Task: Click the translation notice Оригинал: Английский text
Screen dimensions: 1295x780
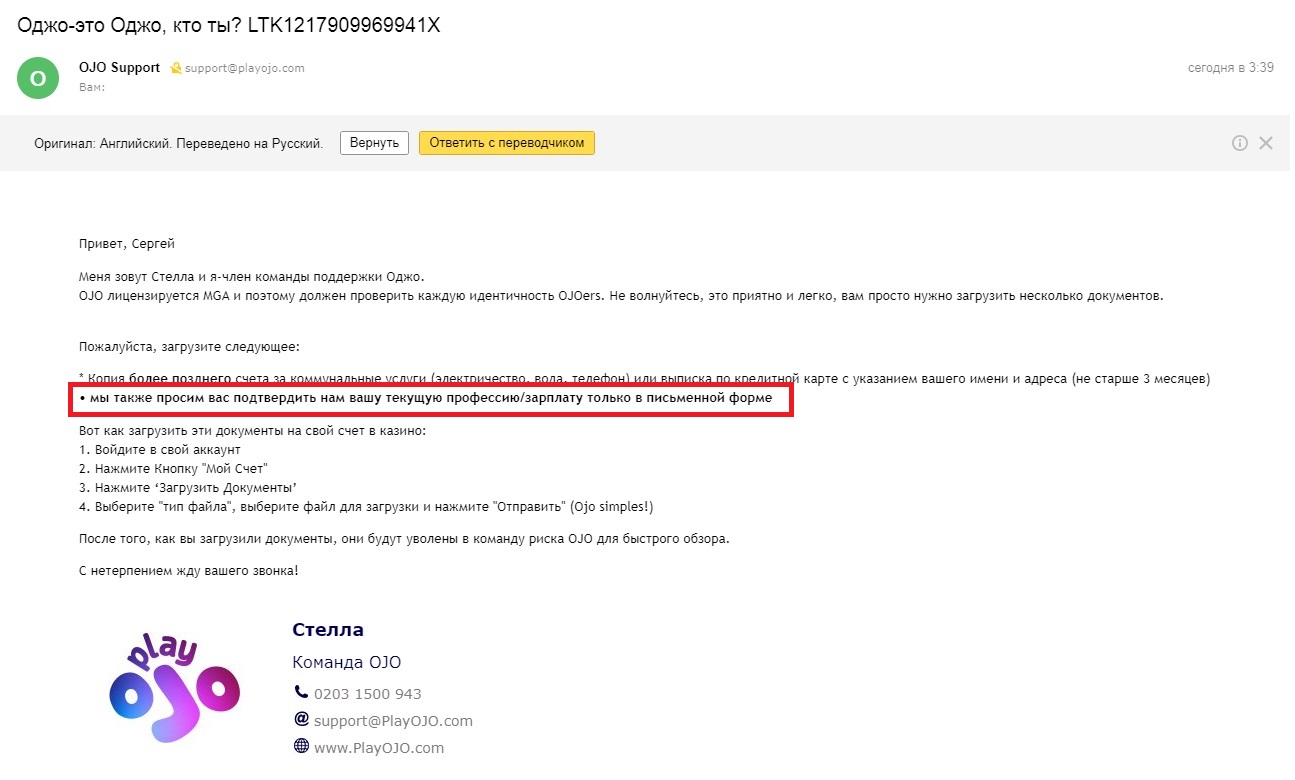Action: [179, 143]
